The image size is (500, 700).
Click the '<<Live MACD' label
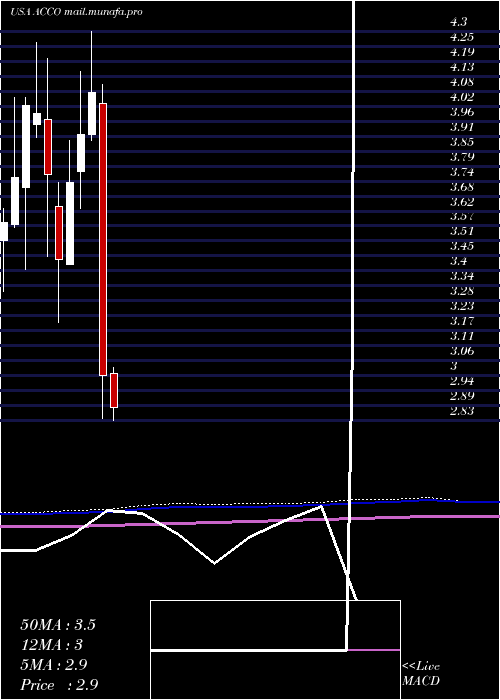click(421, 674)
